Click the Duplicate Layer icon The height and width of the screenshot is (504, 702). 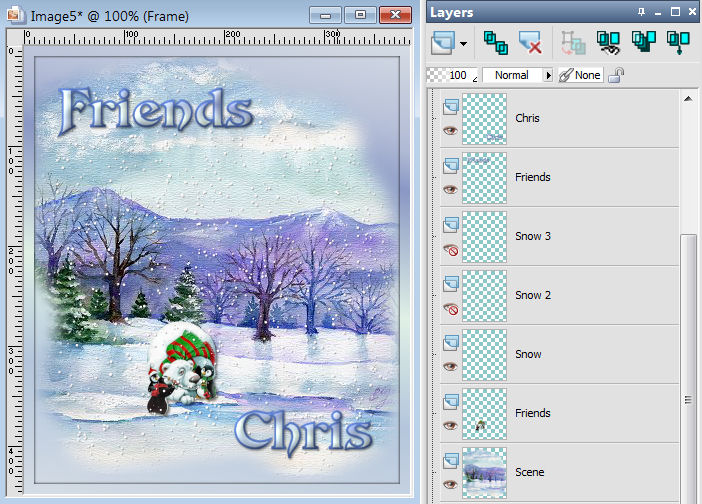point(495,42)
